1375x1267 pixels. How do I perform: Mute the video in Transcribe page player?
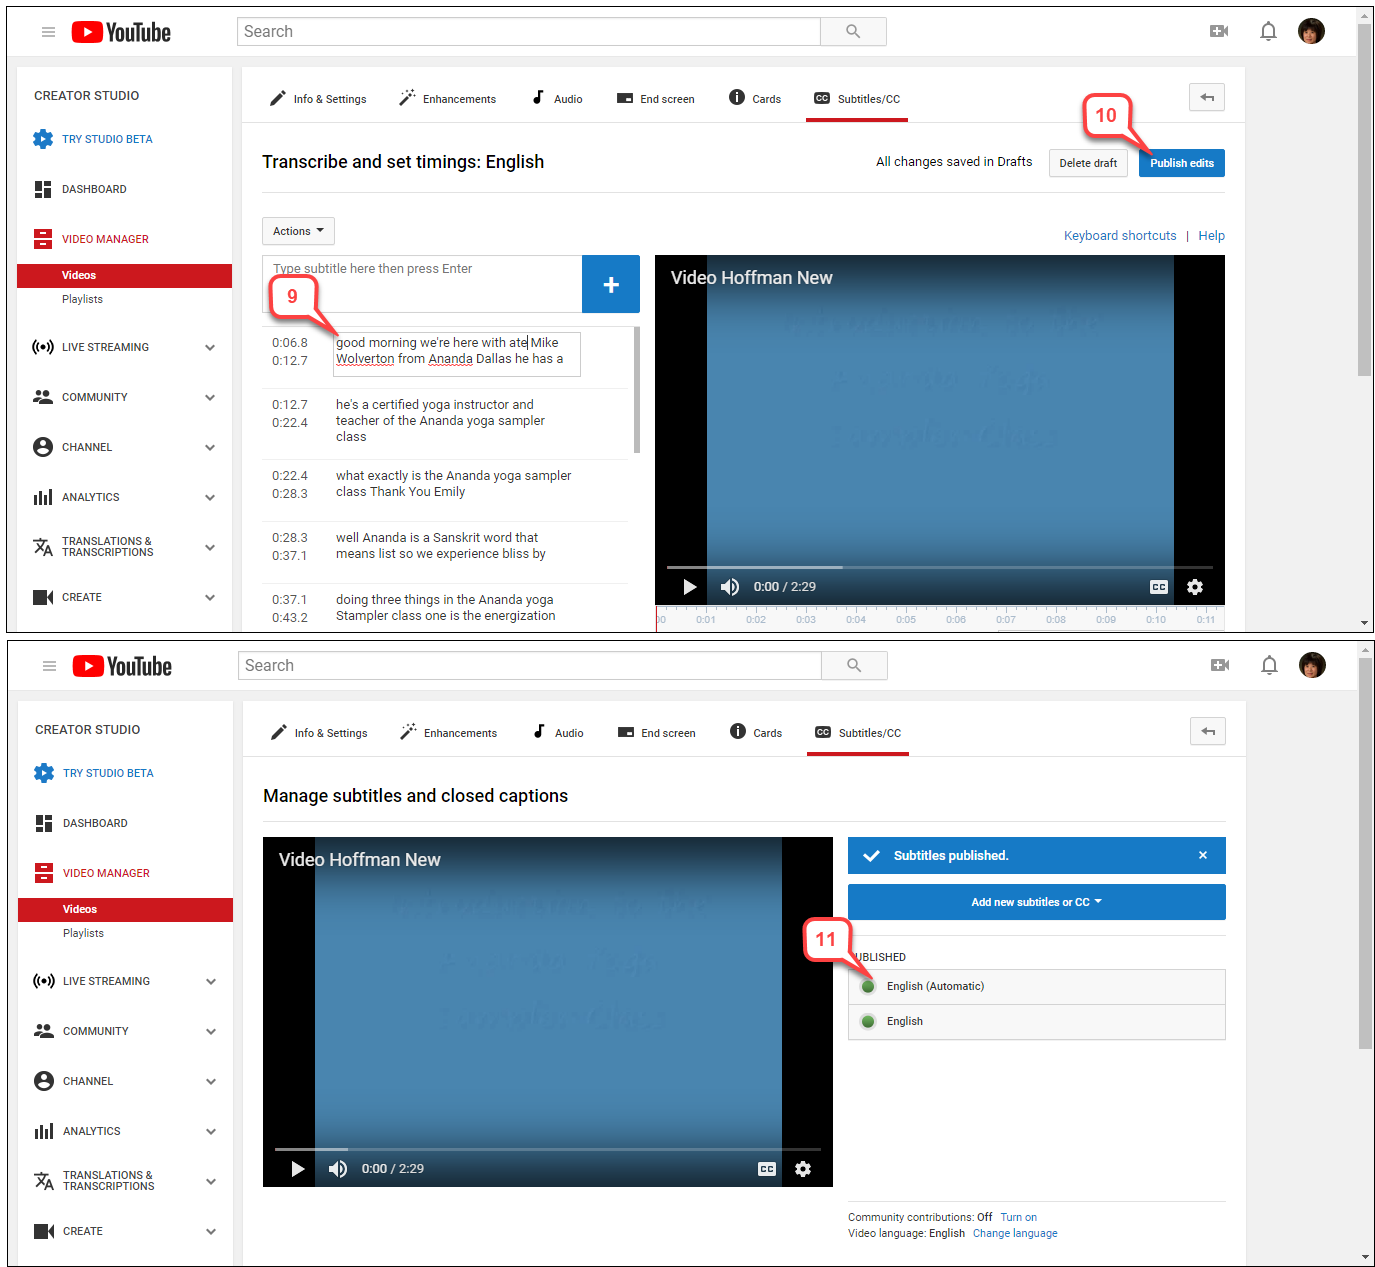730,587
